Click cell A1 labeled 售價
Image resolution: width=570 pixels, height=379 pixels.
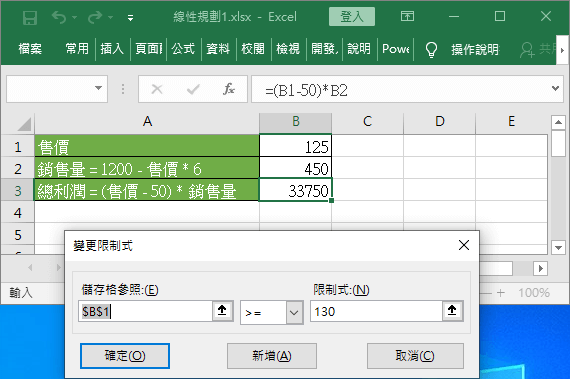147,147
